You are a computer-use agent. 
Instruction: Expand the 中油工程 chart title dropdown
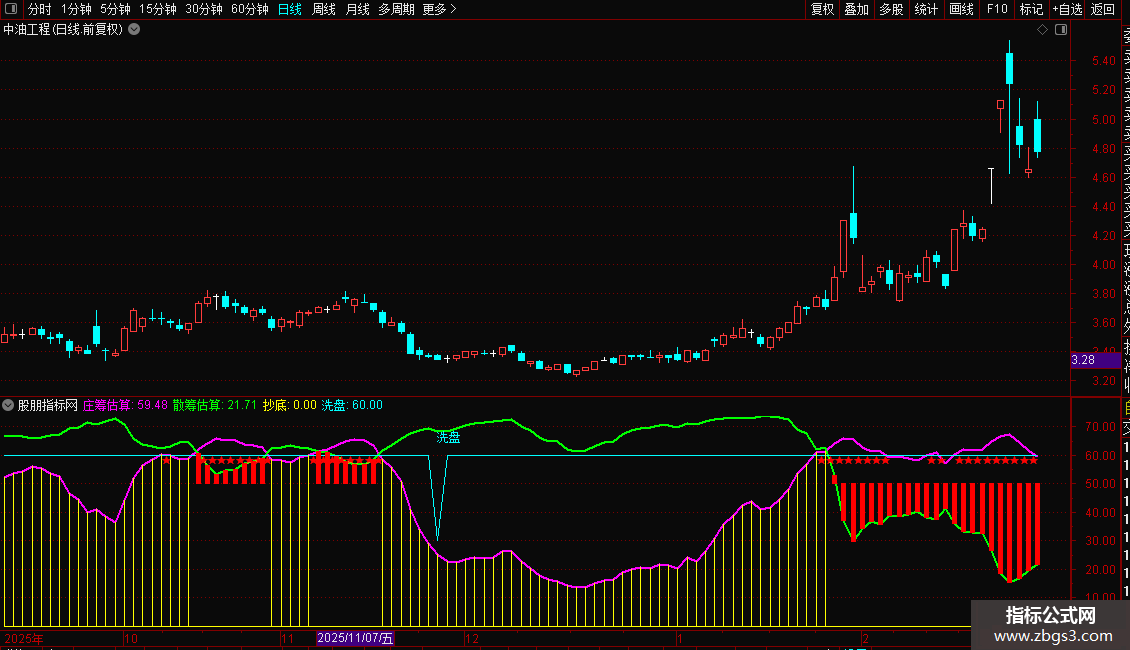click(x=134, y=30)
